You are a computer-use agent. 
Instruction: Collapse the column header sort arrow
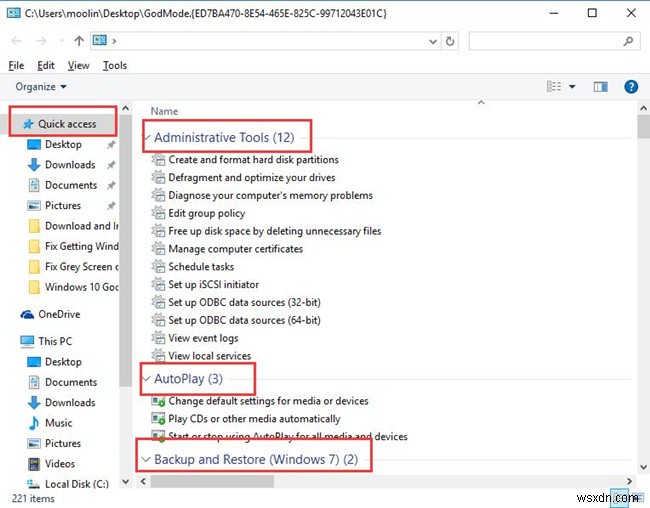point(481,102)
